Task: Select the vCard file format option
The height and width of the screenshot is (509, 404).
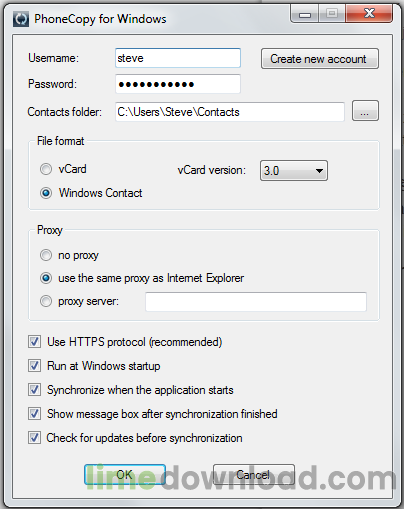Action: point(46,169)
